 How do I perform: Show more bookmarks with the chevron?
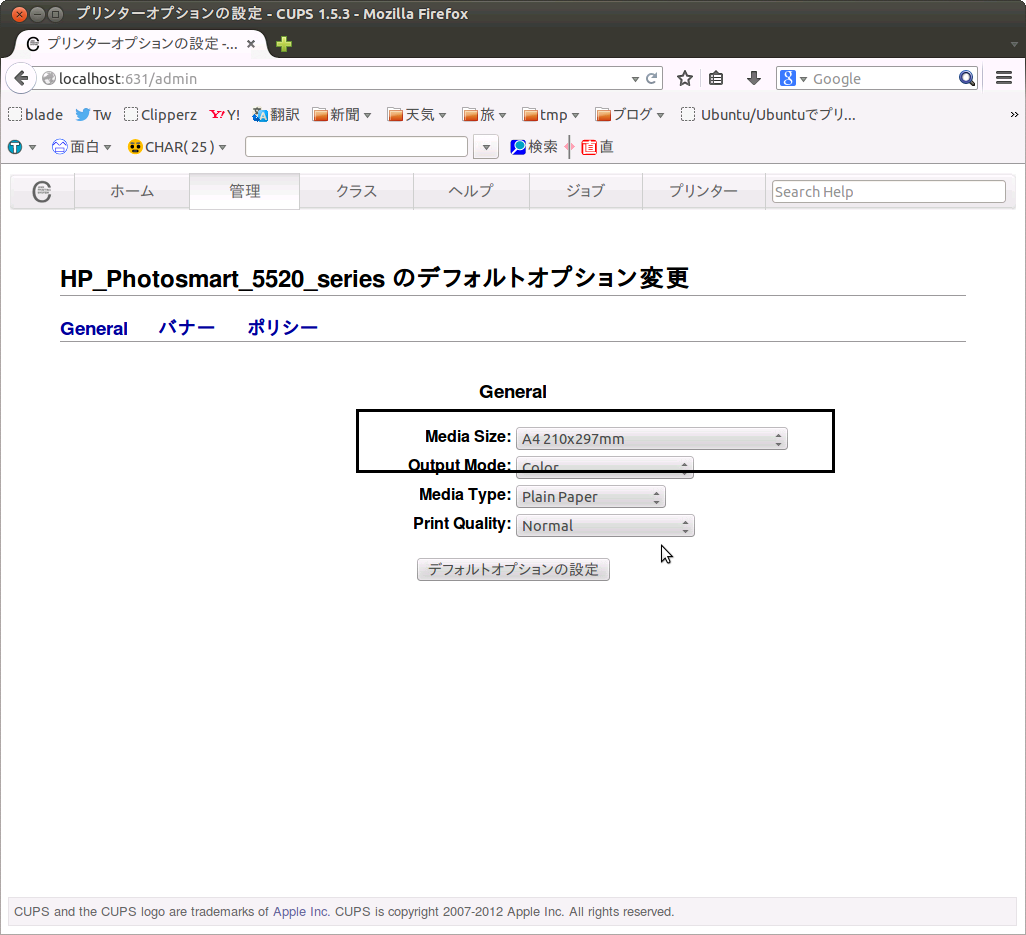click(1014, 115)
